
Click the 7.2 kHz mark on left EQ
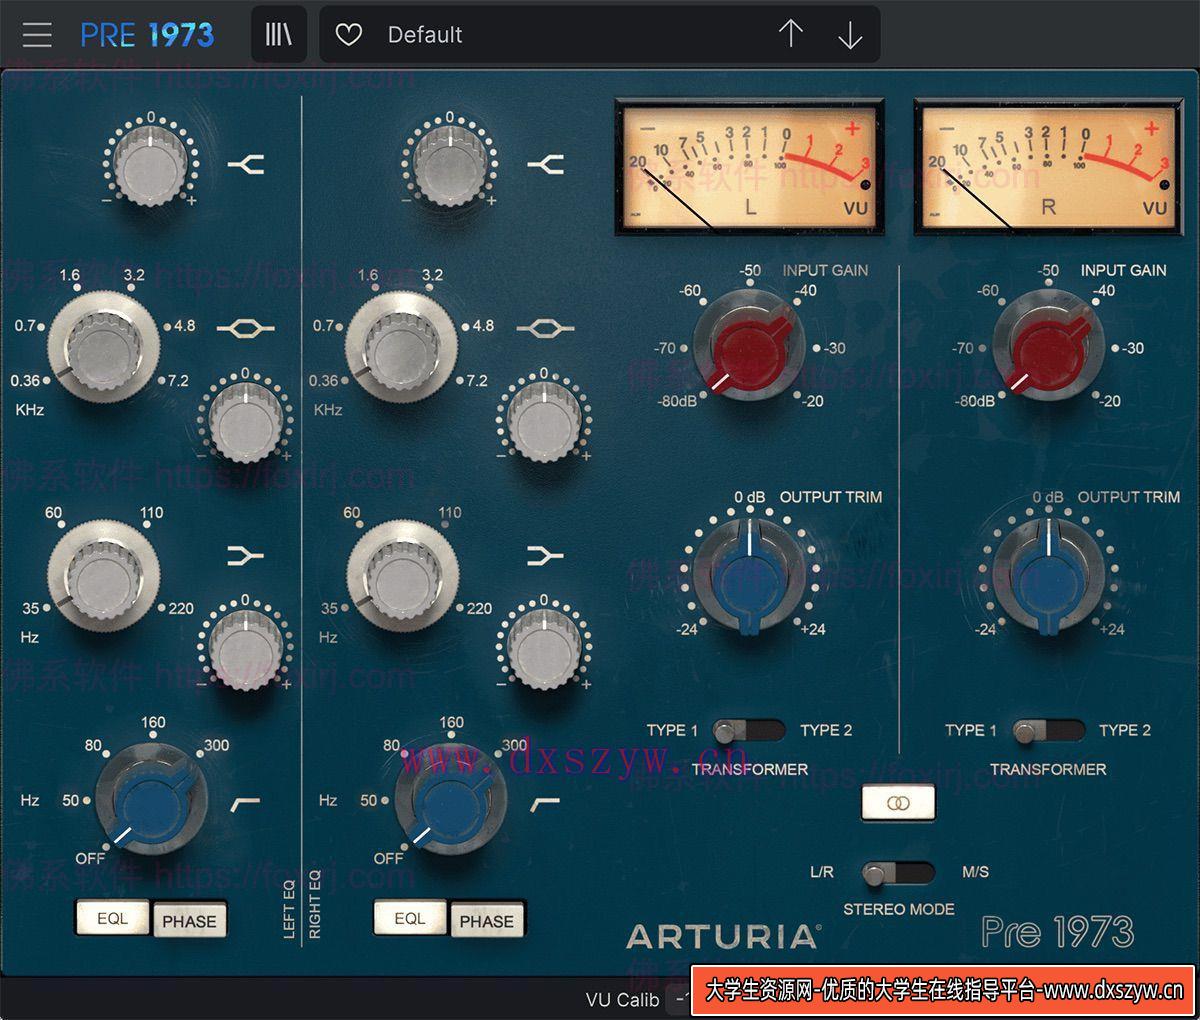click(x=178, y=381)
